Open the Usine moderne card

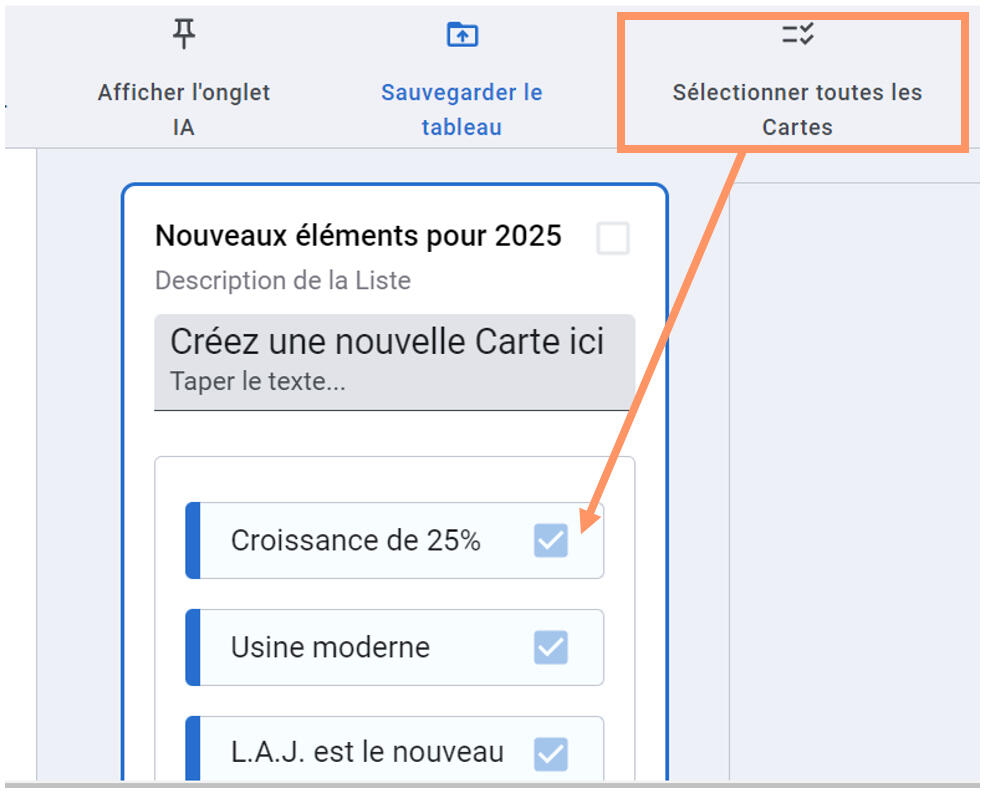click(x=331, y=647)
